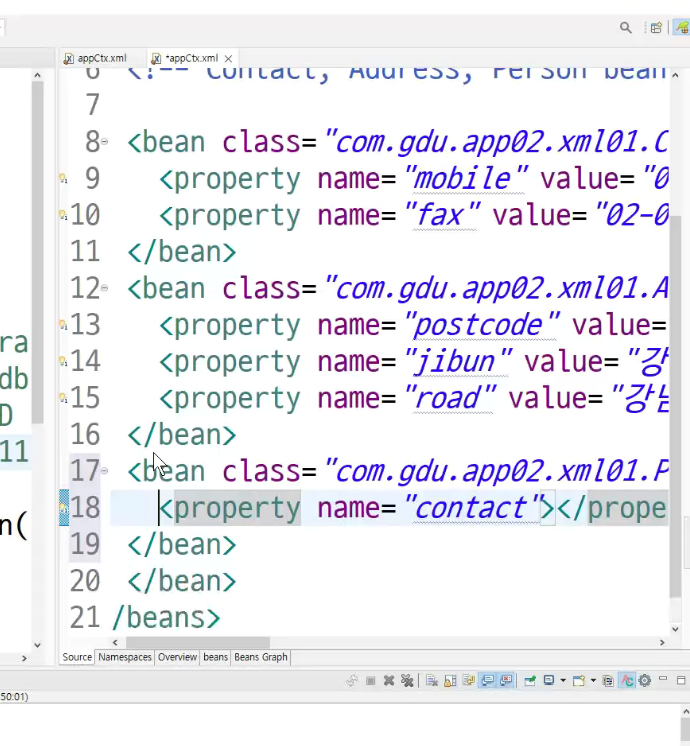Collapse the bean fold at line 17
Viewport: 690px width, 746px height.
pos(104,471)
